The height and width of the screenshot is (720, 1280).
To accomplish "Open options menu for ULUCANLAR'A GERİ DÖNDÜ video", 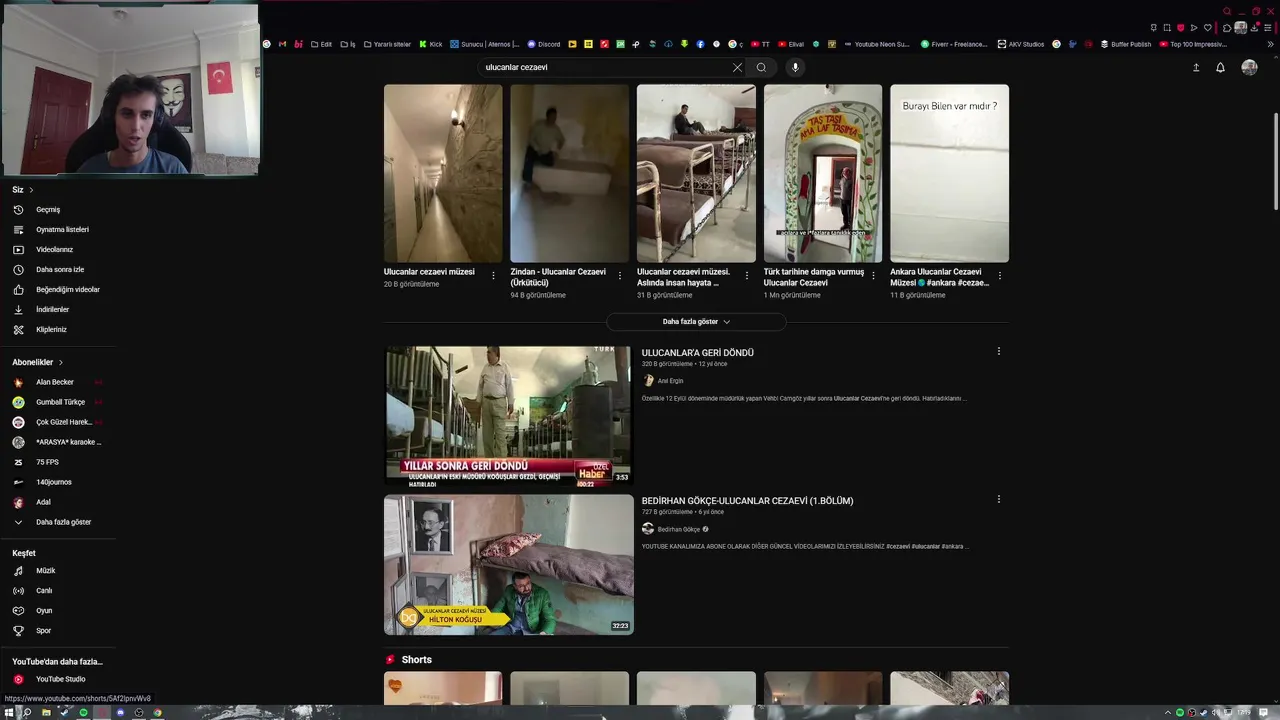I will click(998, 351).
